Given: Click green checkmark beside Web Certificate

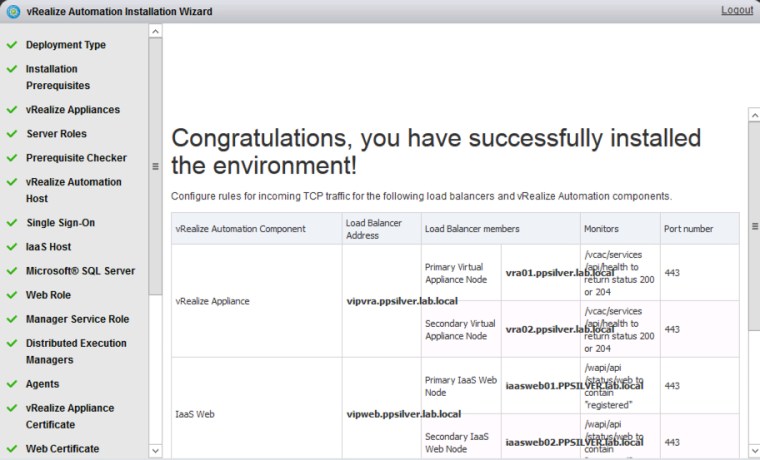Looking at the screenshot, I should click(x=12, y=449).
